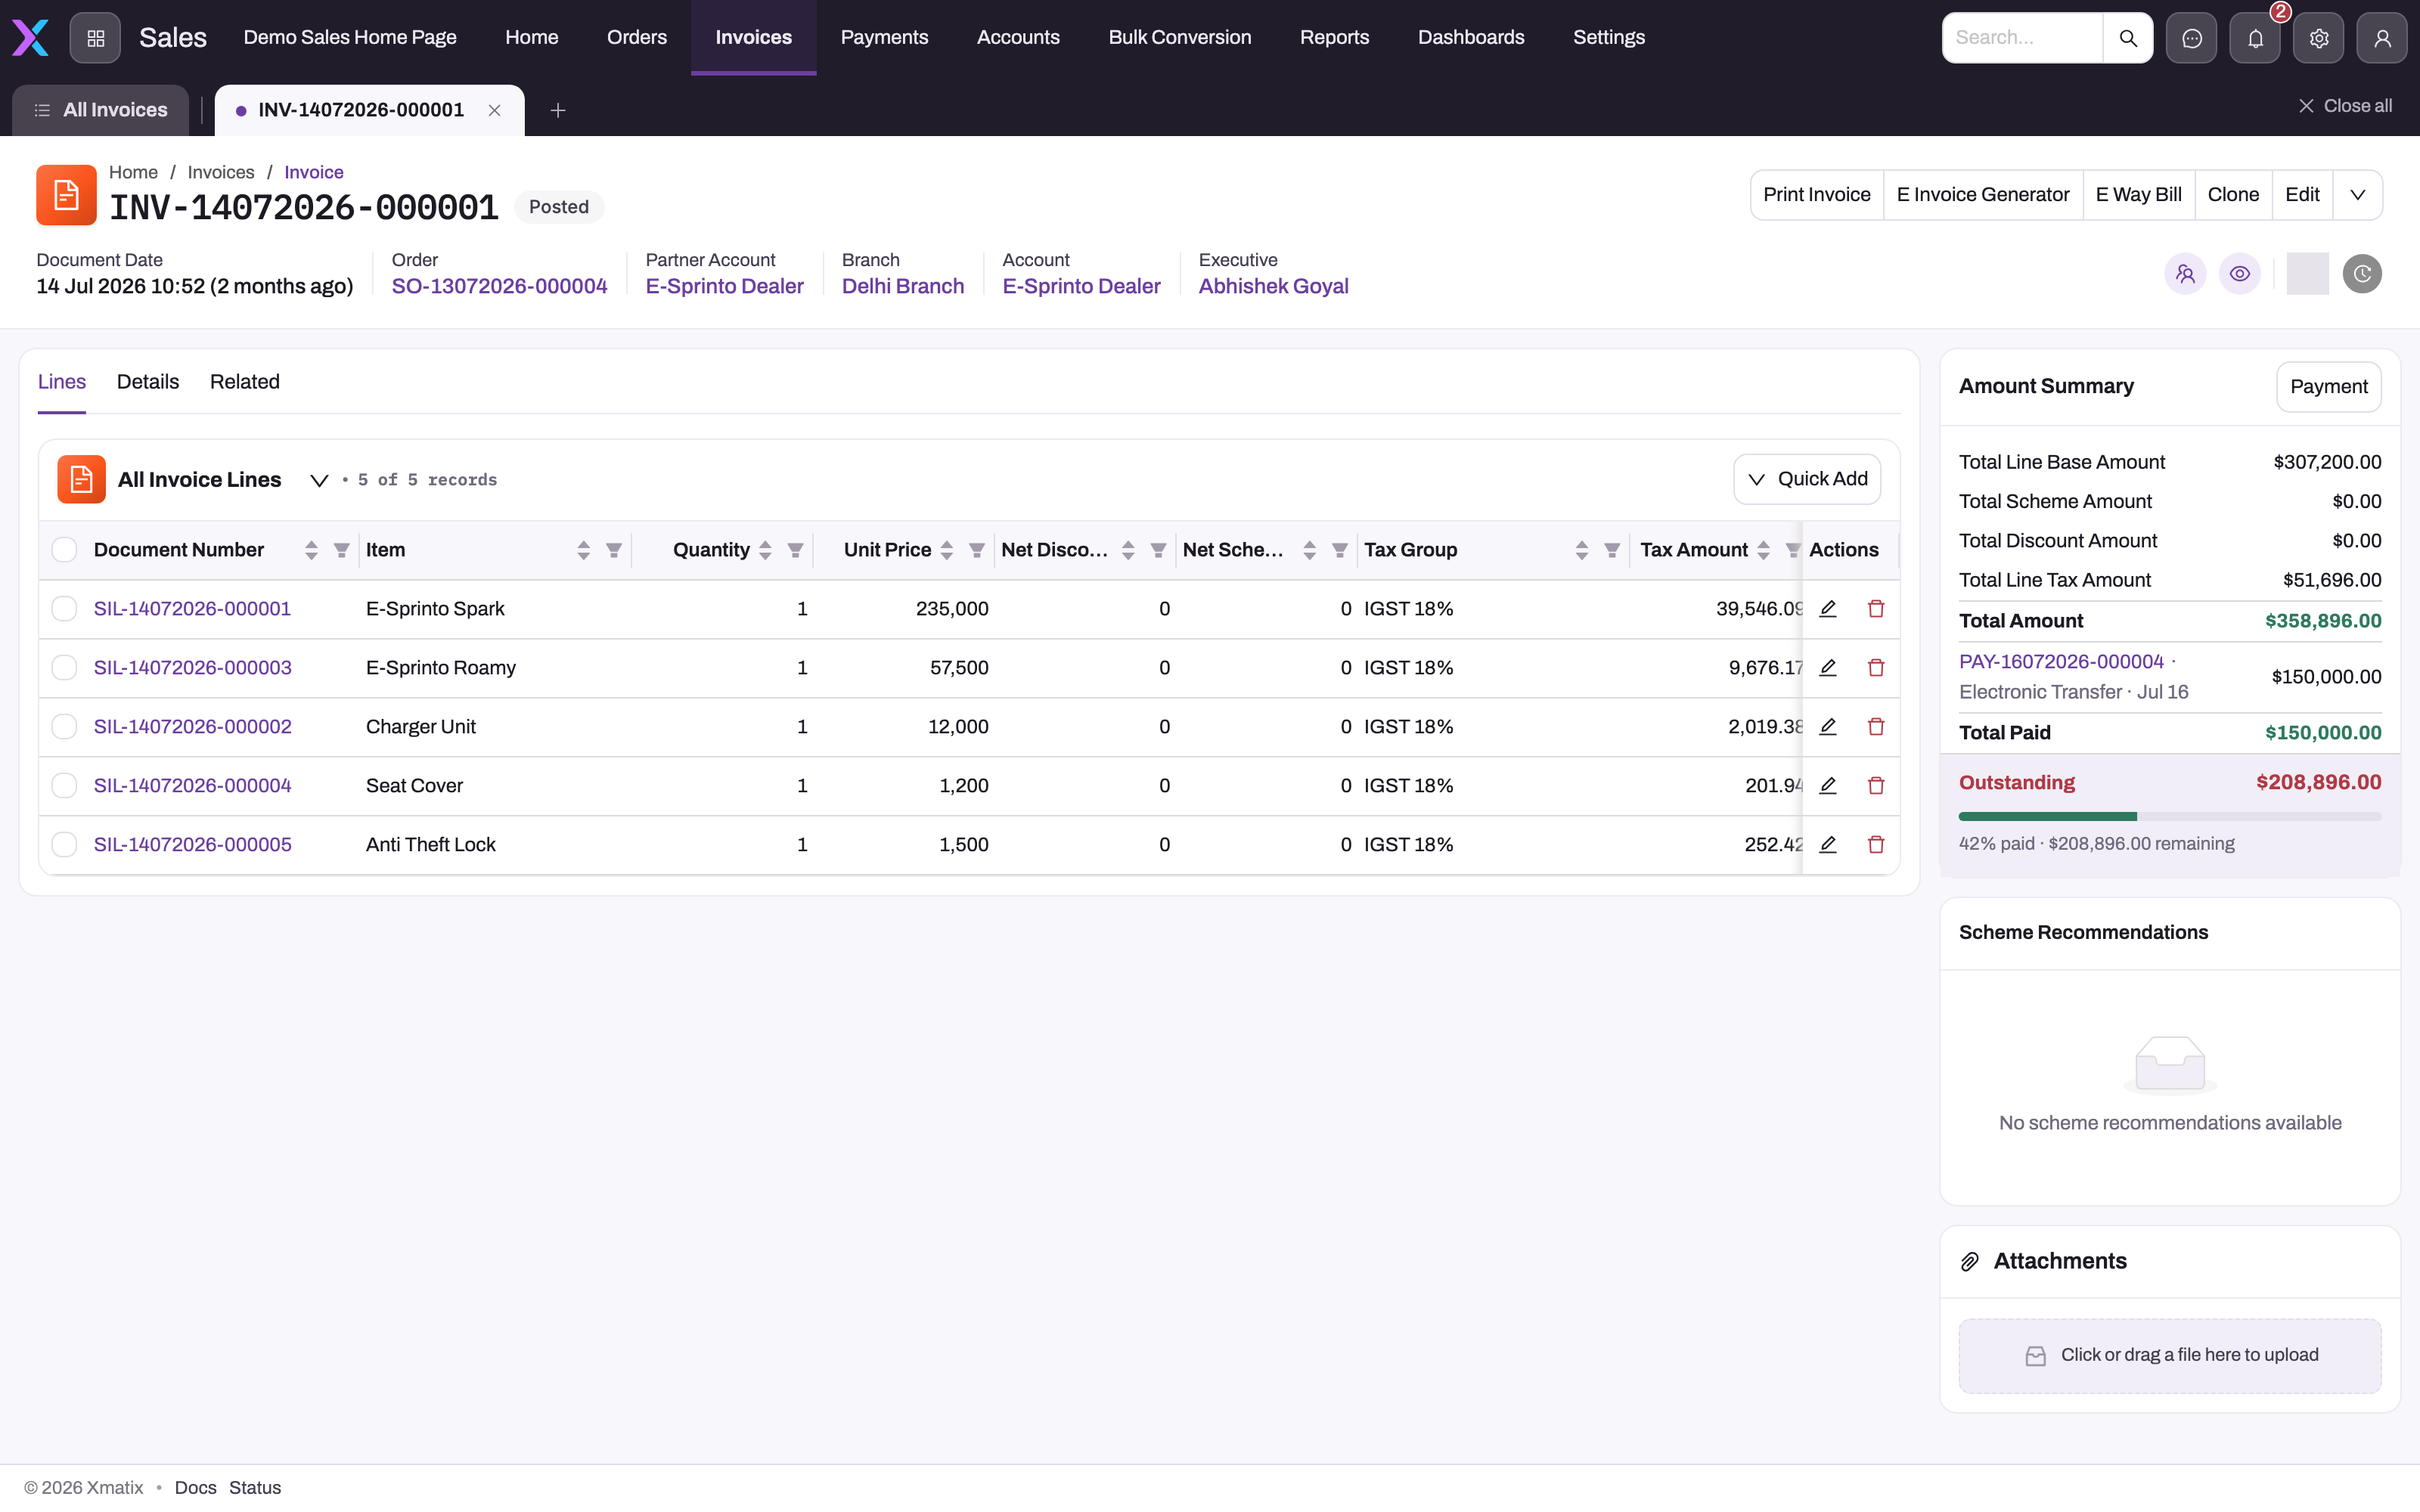Viewport: 2420px width, 1512px height.
Task: Open the app launcher grid icon
Action: [95, 38]
